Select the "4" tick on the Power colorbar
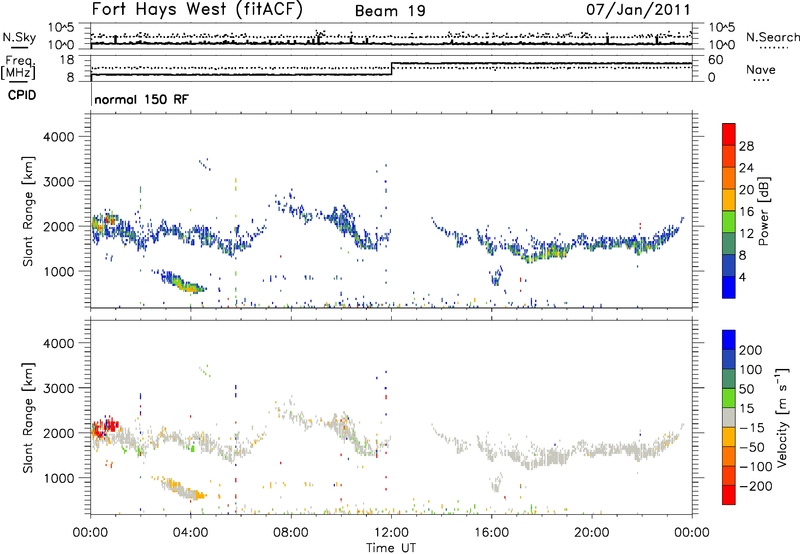Screen dimensions: 800x554 pyautogui.click(x=742, y=277)
